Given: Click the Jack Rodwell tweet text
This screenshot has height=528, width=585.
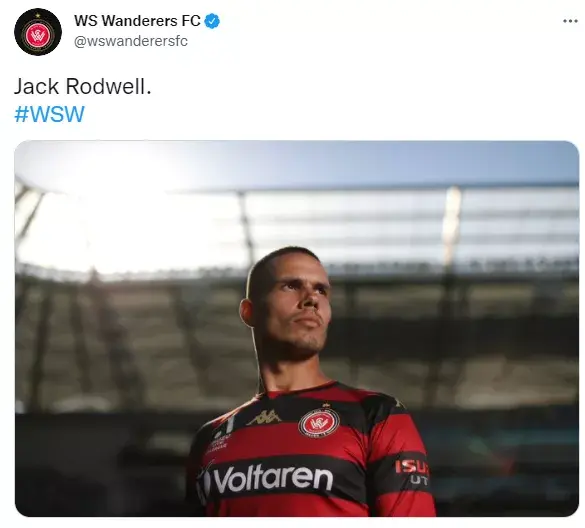Looking at the screenshot, I should click(82, 87).
